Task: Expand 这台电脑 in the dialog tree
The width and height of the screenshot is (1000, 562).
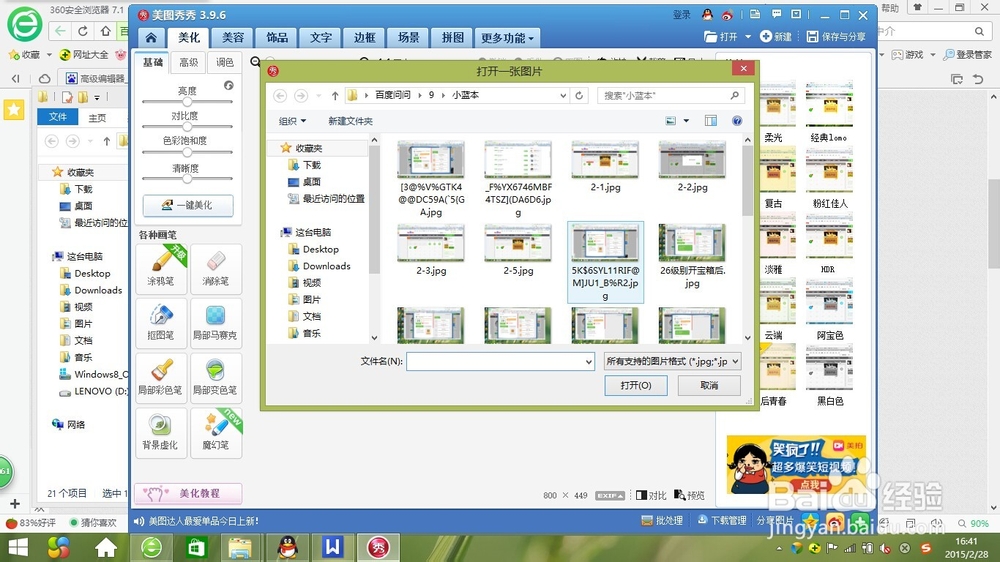Action: tap(306, 232)
